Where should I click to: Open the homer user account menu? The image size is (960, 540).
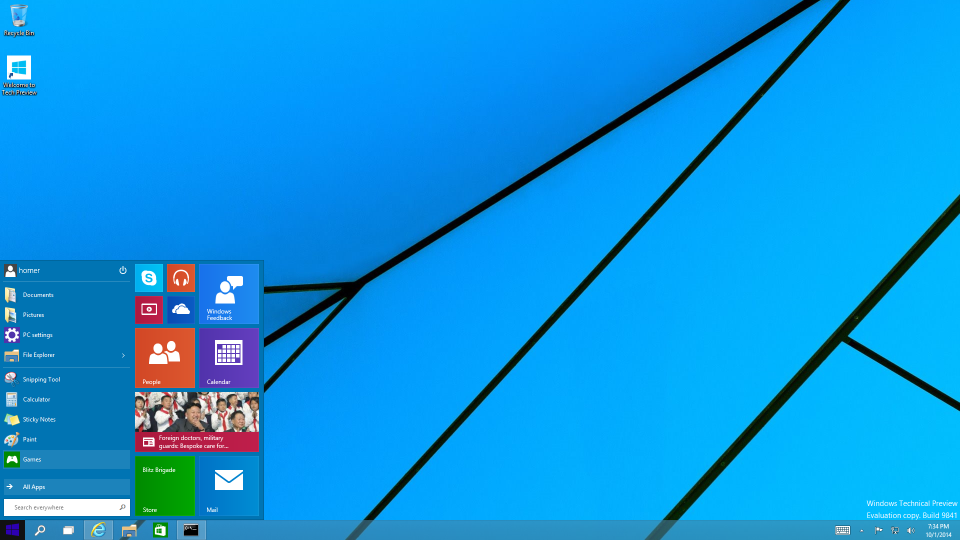[x=22, y=271]
